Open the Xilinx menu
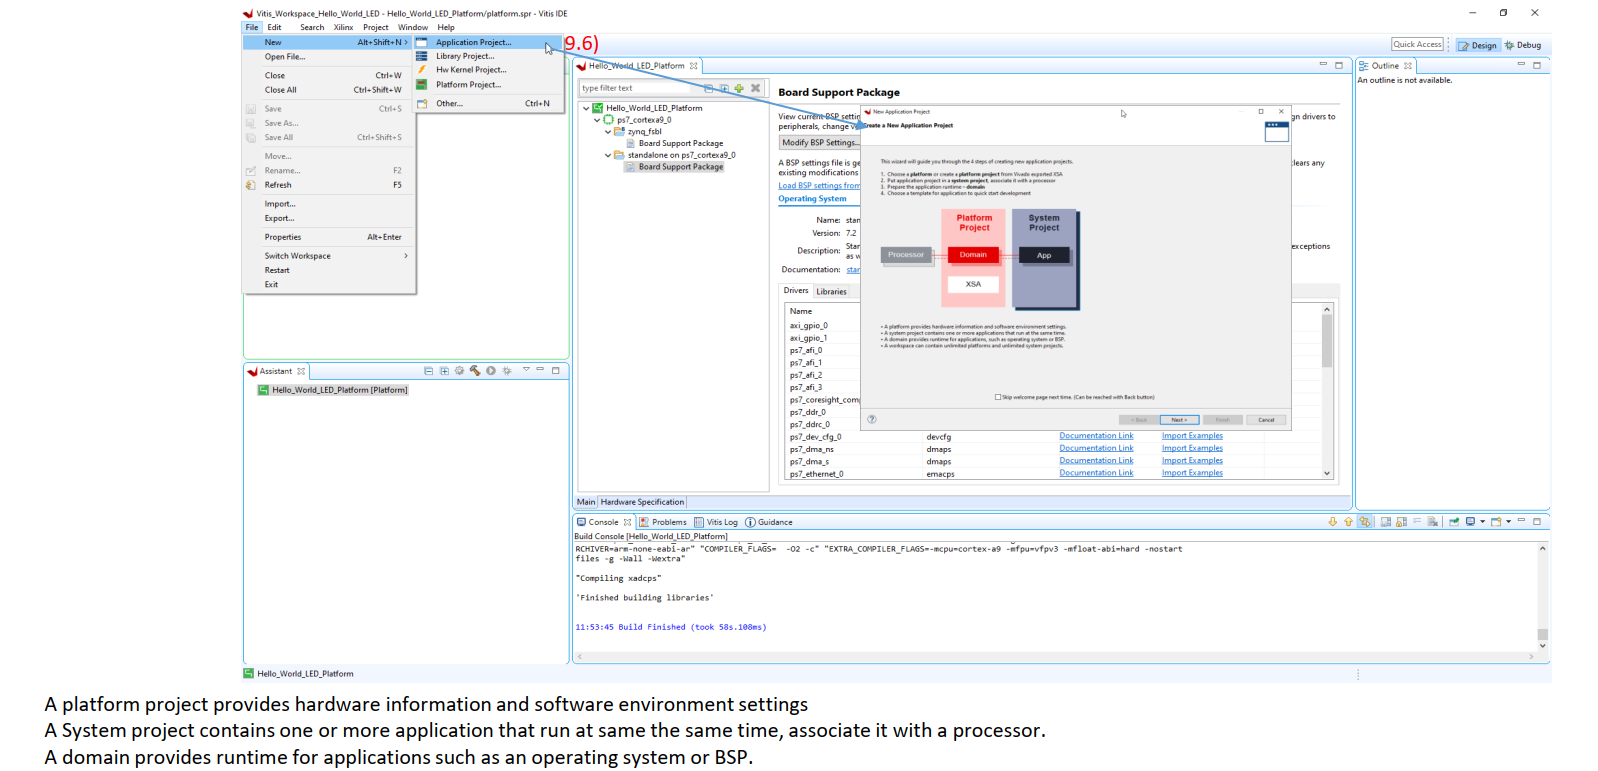 (x=343, y=27)
